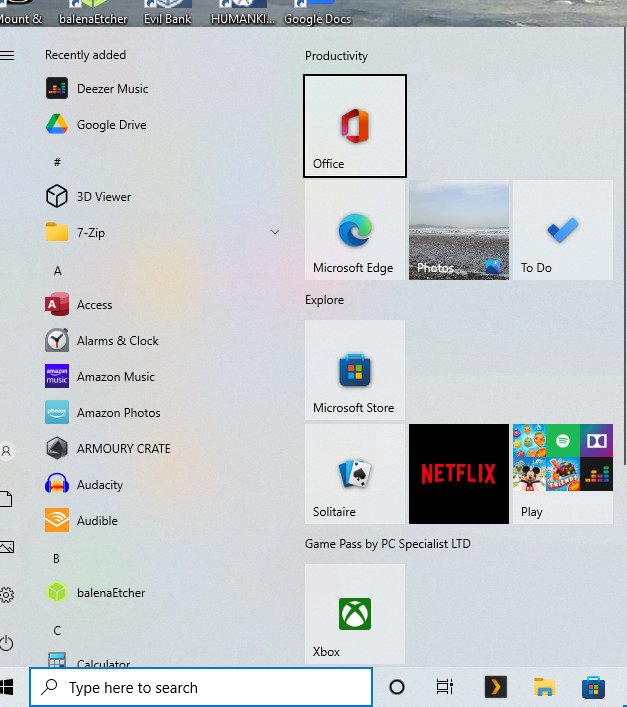Open the Photos live tile

coord(459,230)
